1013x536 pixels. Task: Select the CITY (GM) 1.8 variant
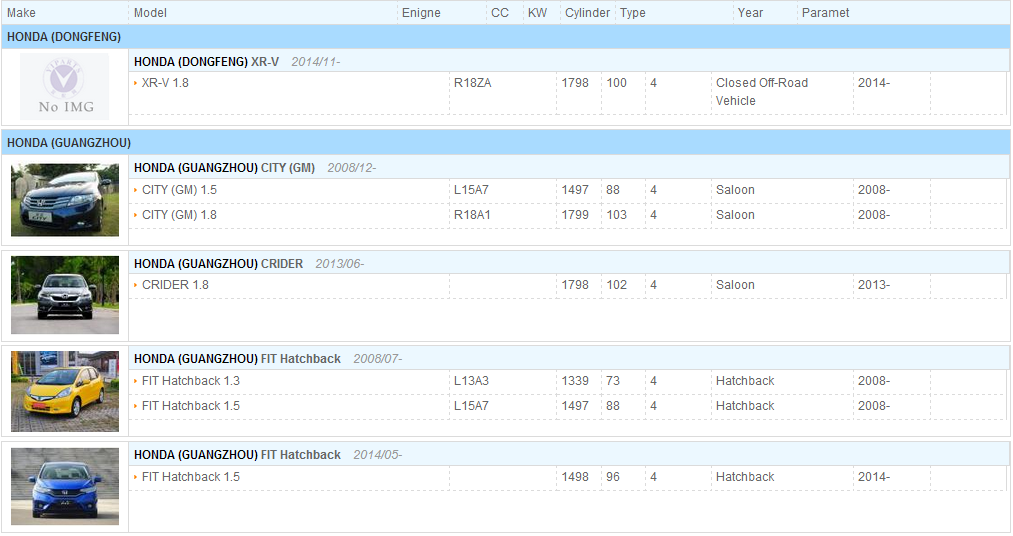point(179,215)
